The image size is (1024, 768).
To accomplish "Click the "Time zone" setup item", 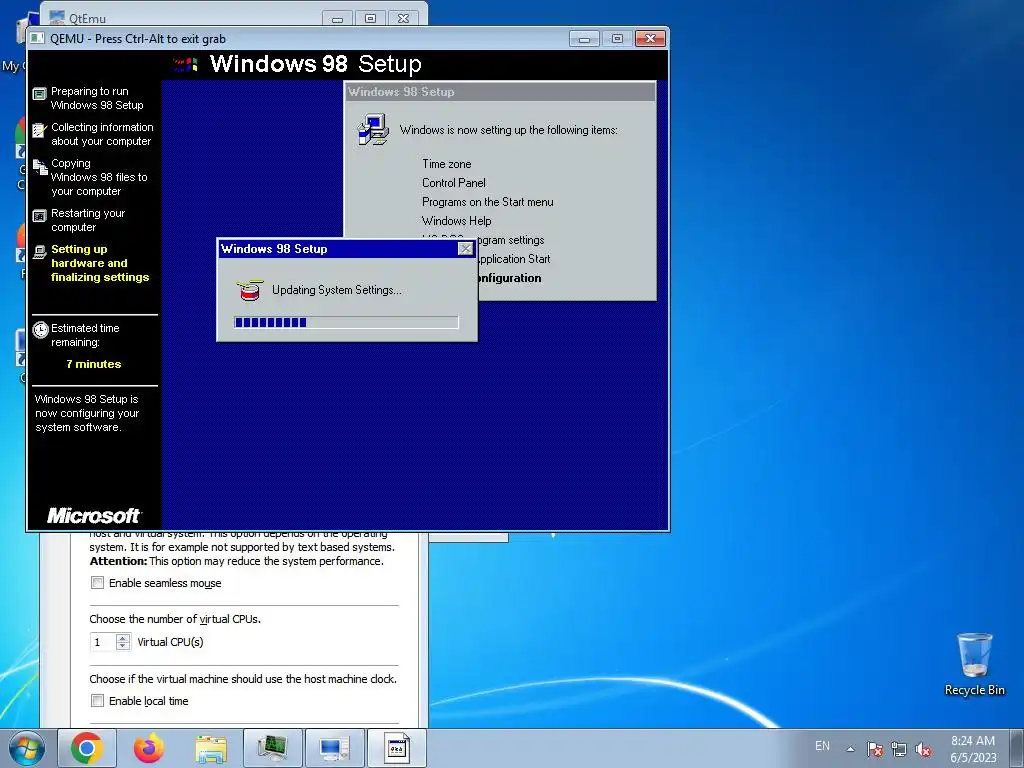I will [447, 164].
